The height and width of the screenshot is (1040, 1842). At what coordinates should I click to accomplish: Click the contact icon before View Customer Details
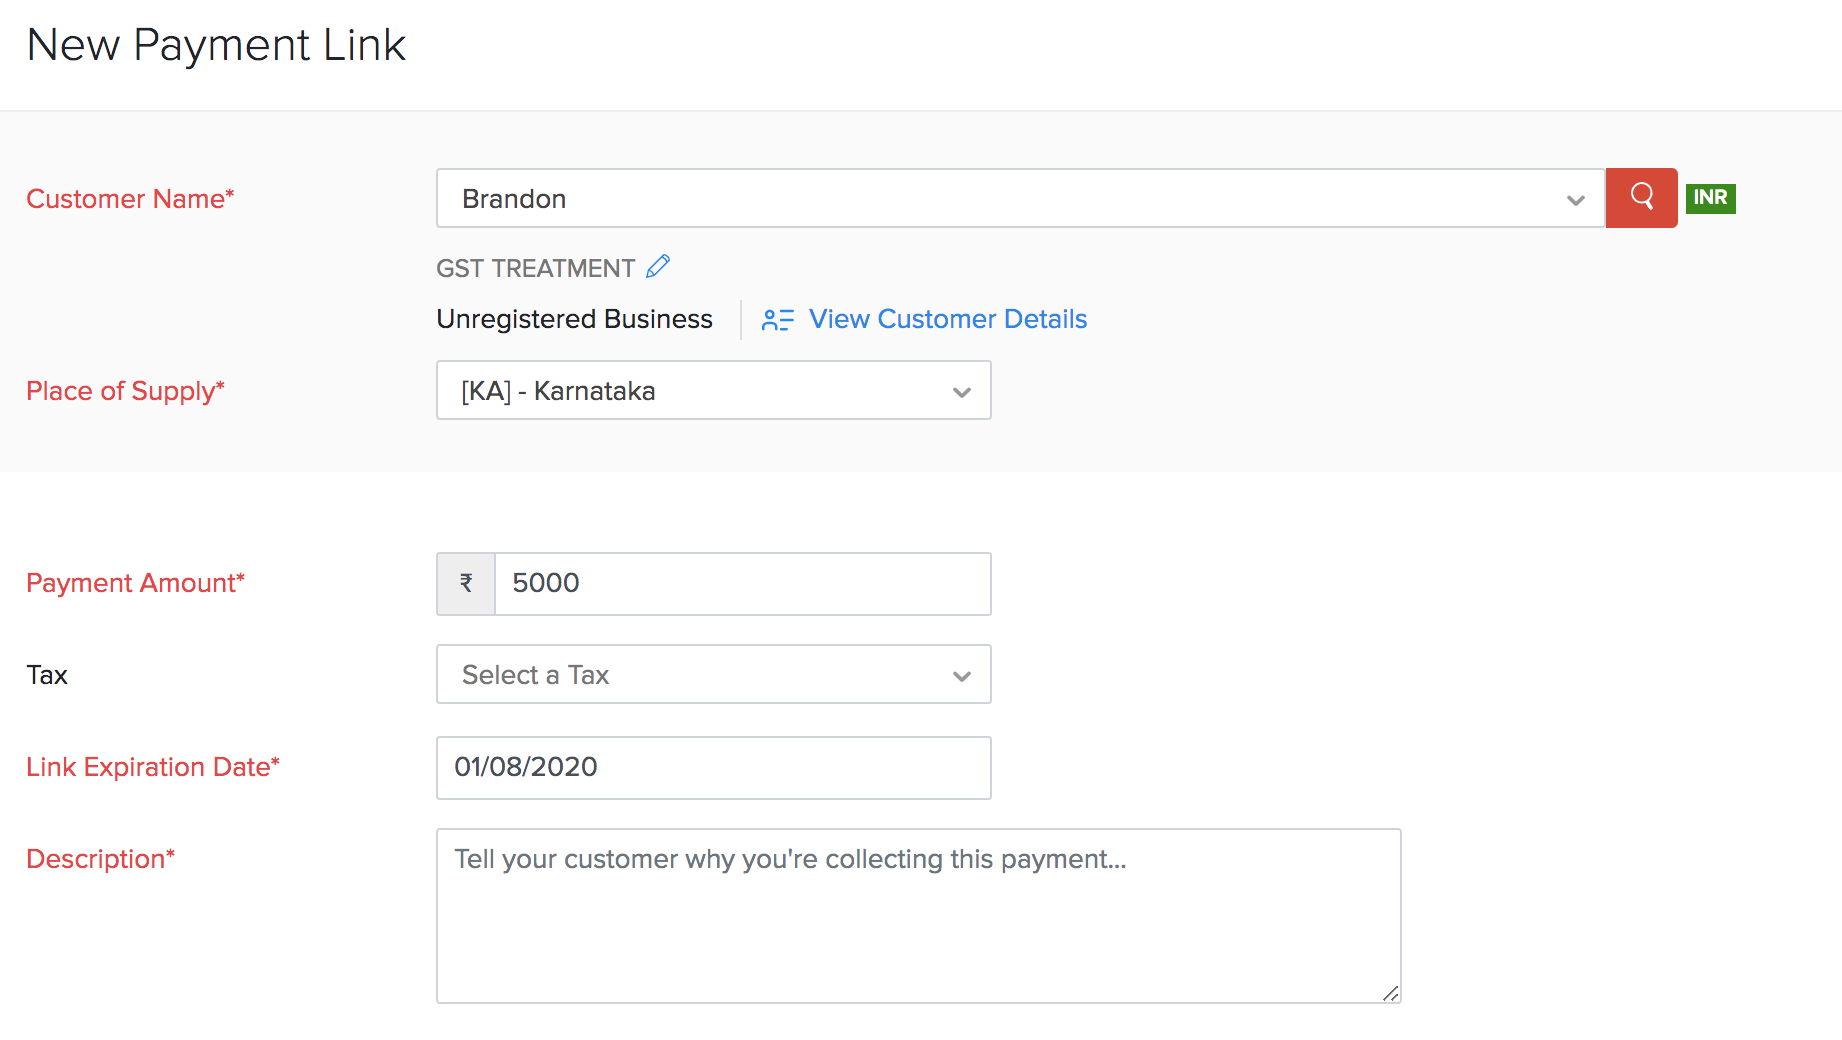[777, 319]
